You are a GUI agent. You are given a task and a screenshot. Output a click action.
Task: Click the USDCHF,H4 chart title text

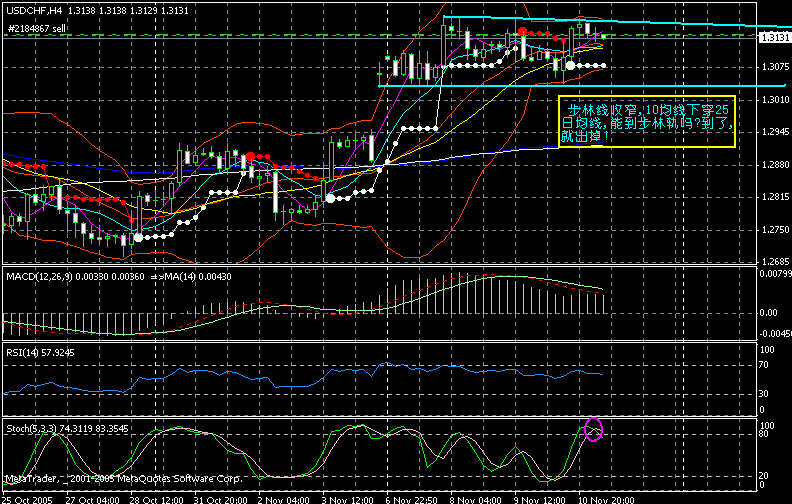(29, 9)
